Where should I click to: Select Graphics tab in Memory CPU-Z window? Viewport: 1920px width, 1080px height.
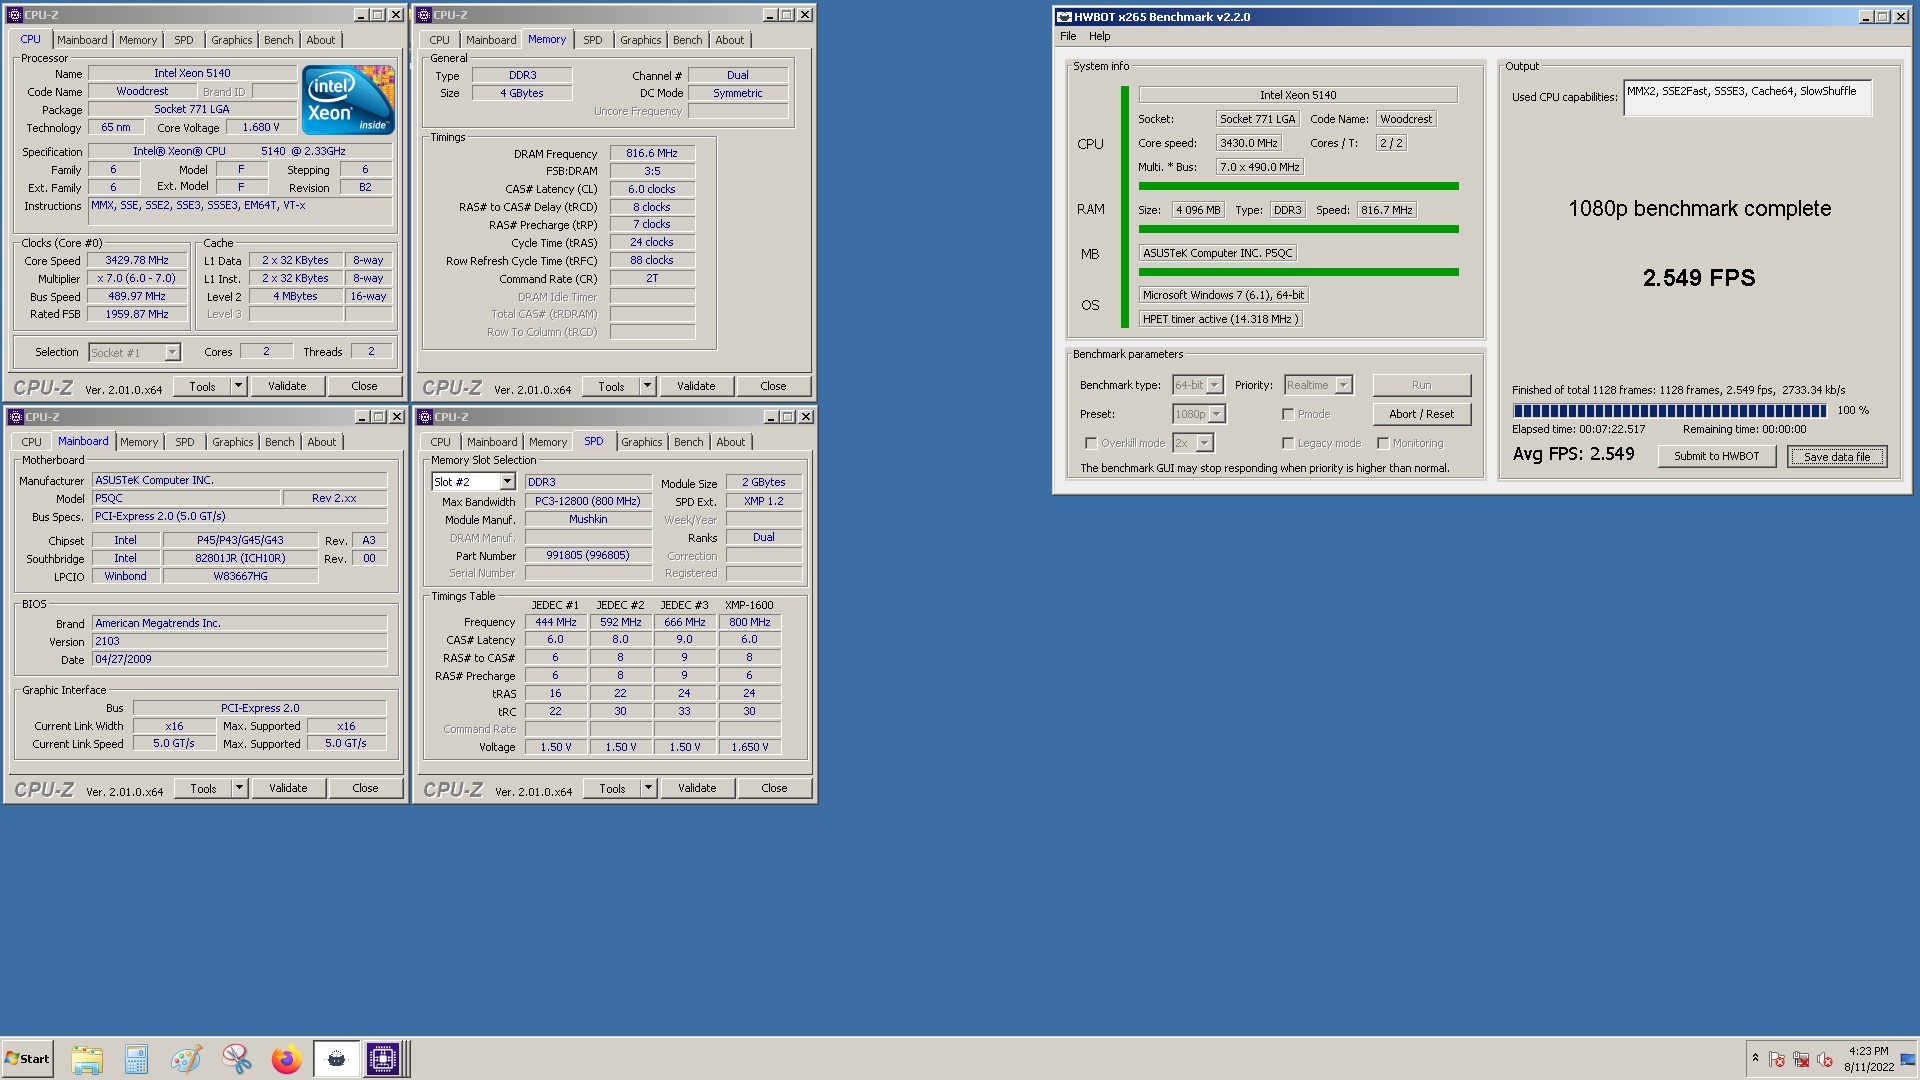(x=640, y=40)
